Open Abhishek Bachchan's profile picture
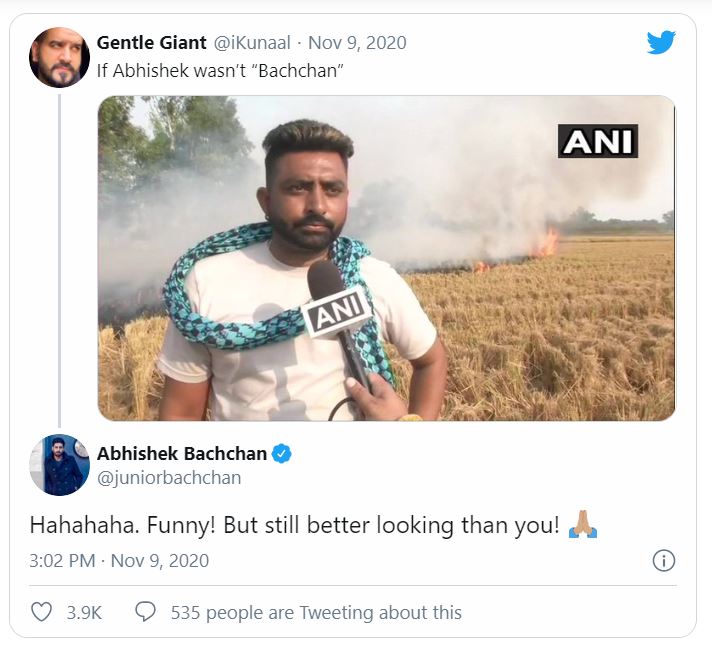Image resolution: width=712 pixels, height=650 pixels. point(59,465)
